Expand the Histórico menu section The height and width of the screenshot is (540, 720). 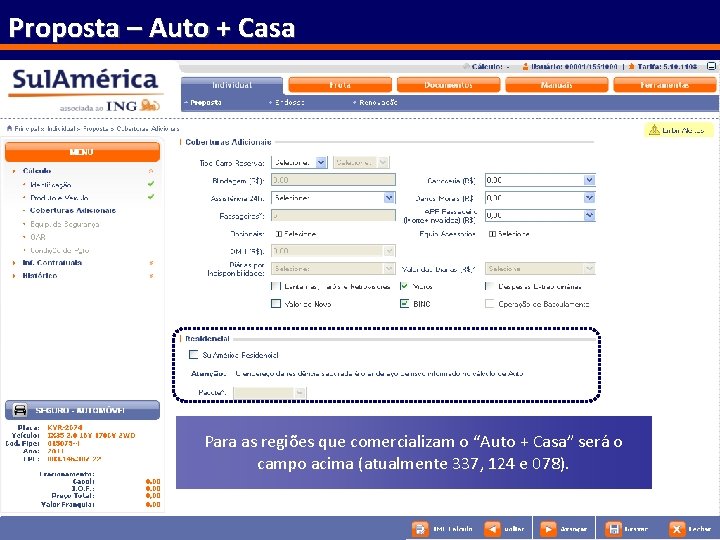click(39, 276)
